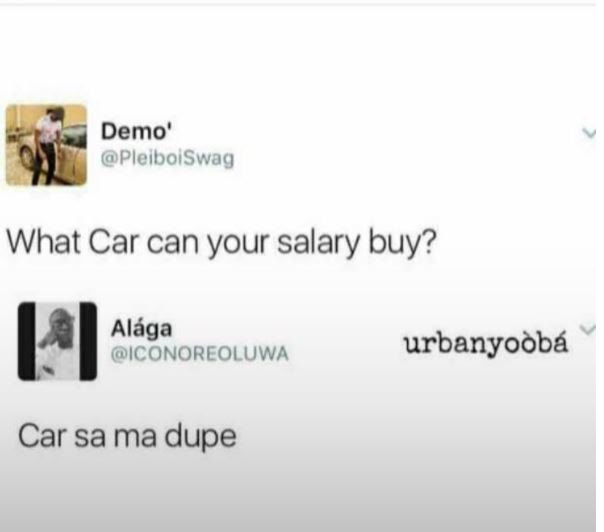This screenshot has height=532, width=604.
Task: Click the word "salary" in the tweet
Action: (x=318, y=243)
